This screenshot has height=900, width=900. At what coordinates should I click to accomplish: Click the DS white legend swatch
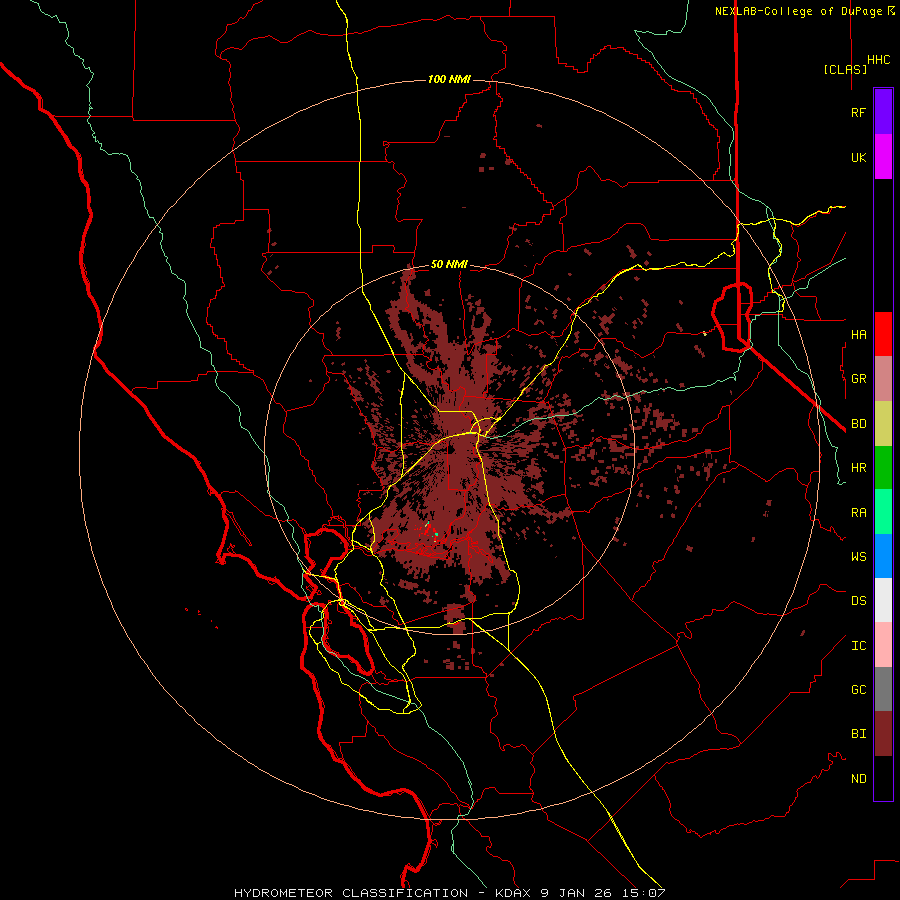coord(883,600)
